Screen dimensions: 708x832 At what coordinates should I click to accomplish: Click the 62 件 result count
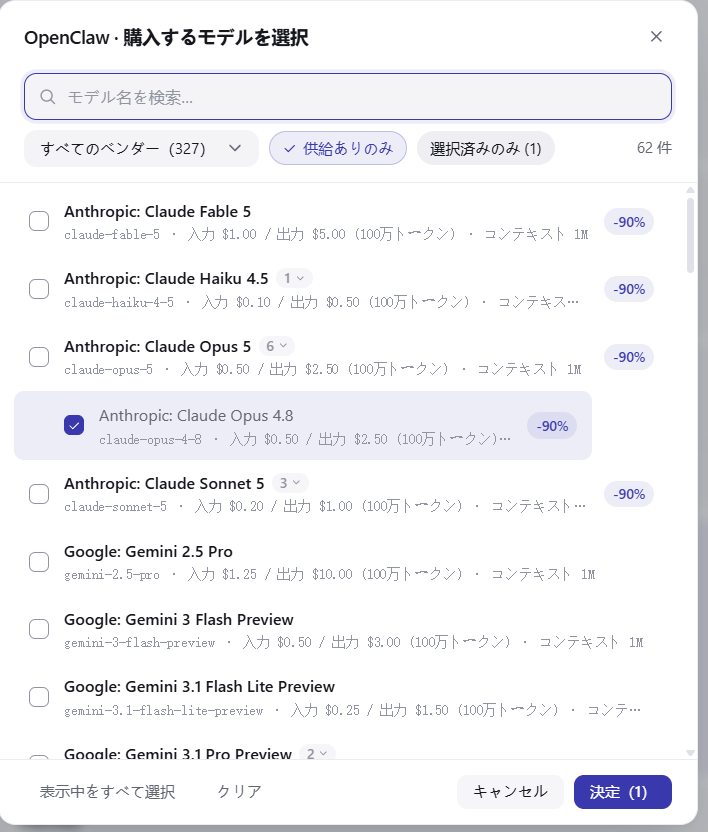[654, 148]
